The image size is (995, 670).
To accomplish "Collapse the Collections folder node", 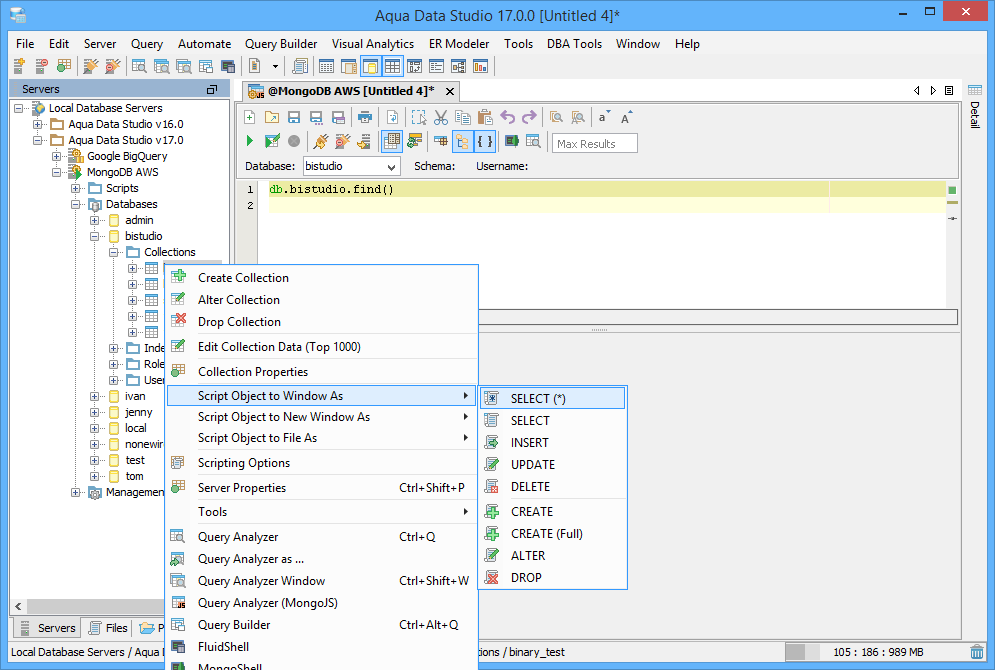I will coord(114,252).
